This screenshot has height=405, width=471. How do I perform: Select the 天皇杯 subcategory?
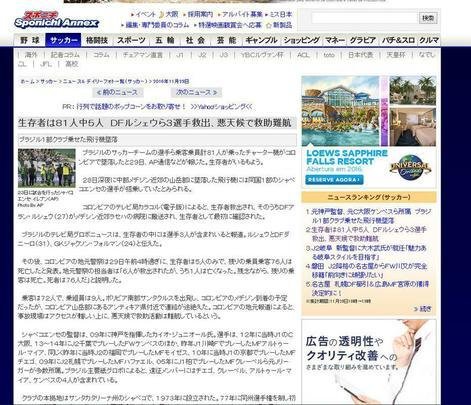396,55
